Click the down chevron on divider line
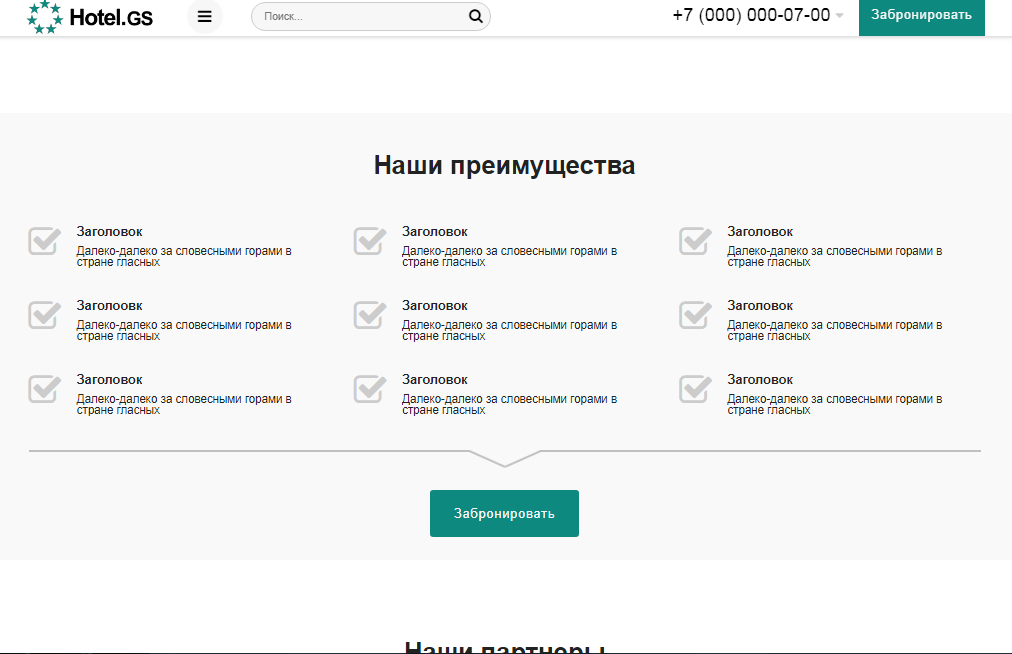The height and width of the screenshot is (654, 1012). 504,458
